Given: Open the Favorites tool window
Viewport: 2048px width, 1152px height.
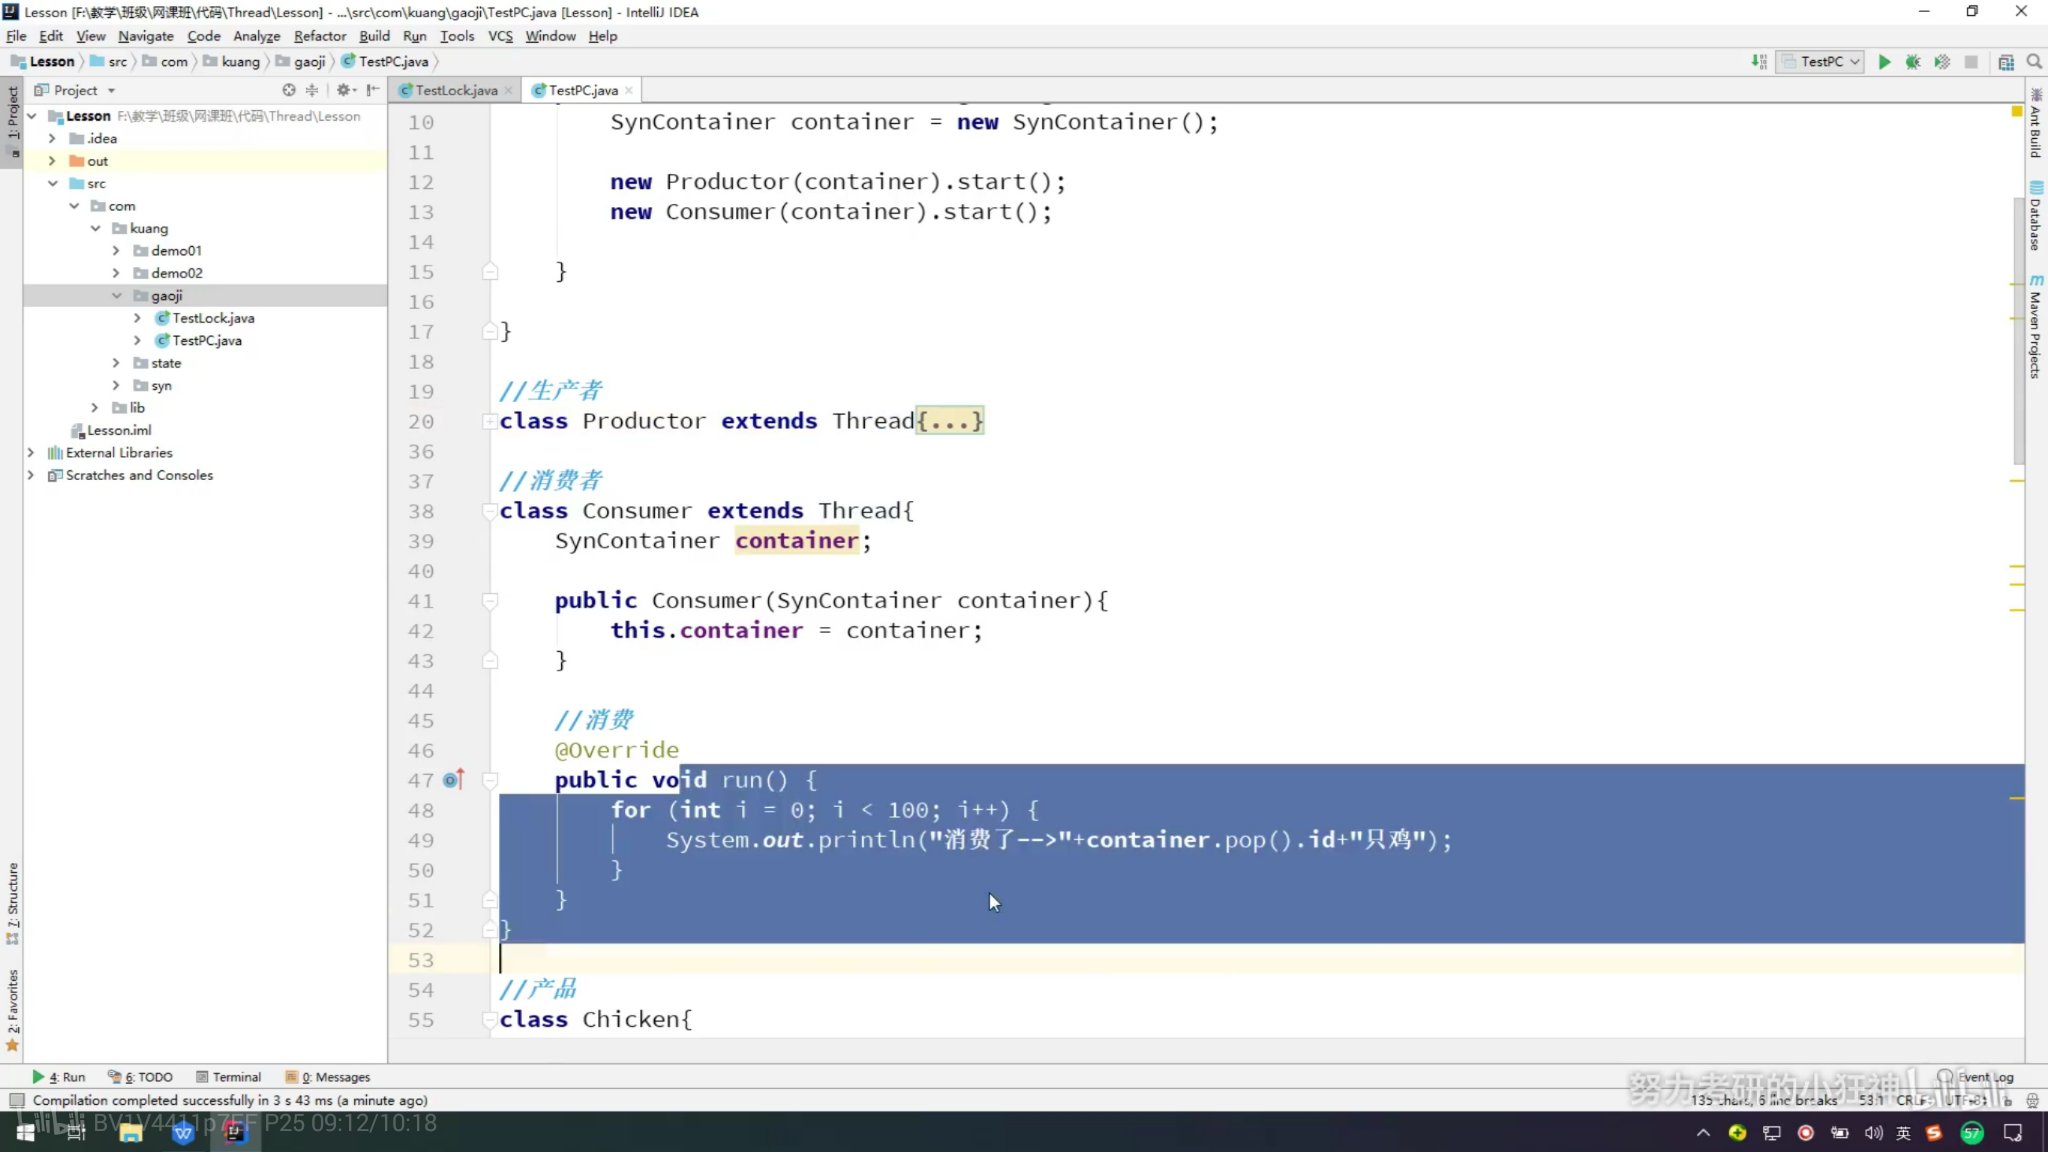Looking at the screenshot, I should click(x=12, y=1010).
